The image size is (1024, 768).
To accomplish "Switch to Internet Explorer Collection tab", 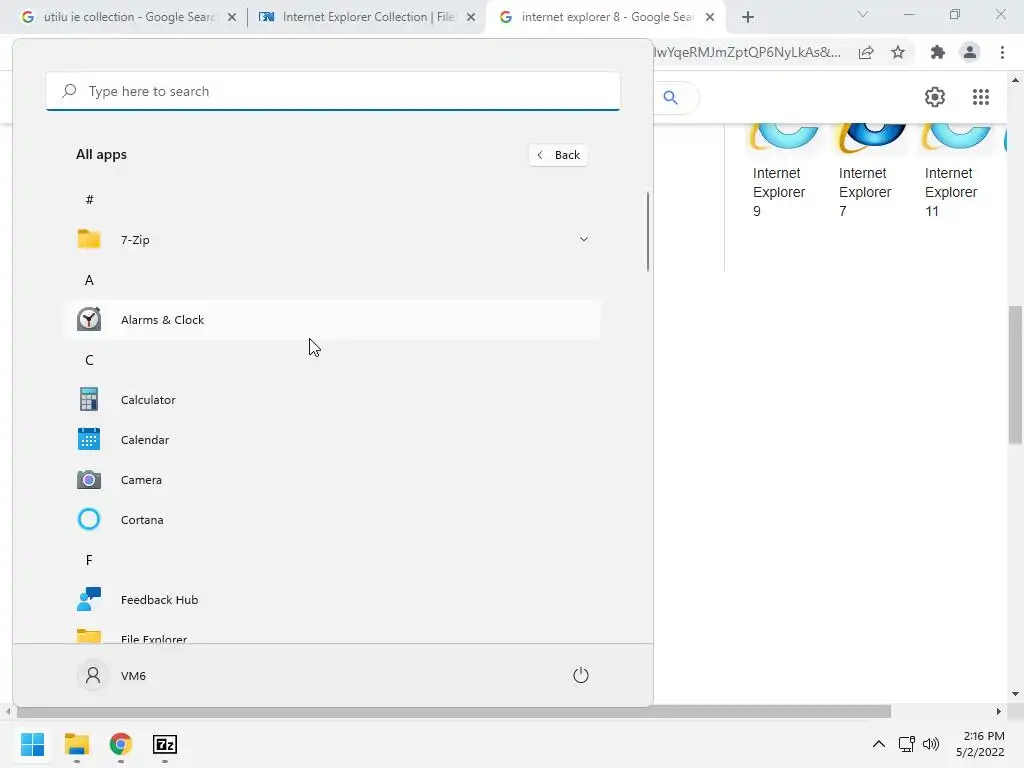I will 368,17.
